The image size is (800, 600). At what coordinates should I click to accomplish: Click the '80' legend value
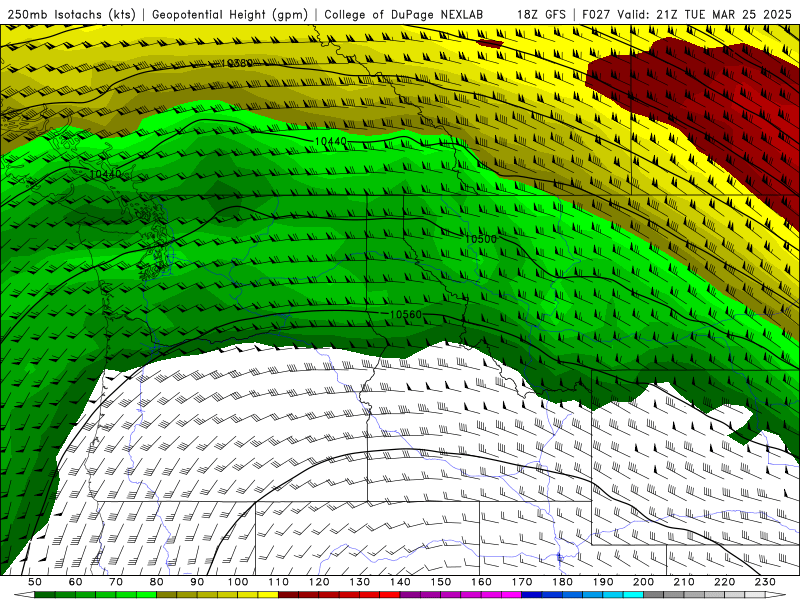[157, 582]
